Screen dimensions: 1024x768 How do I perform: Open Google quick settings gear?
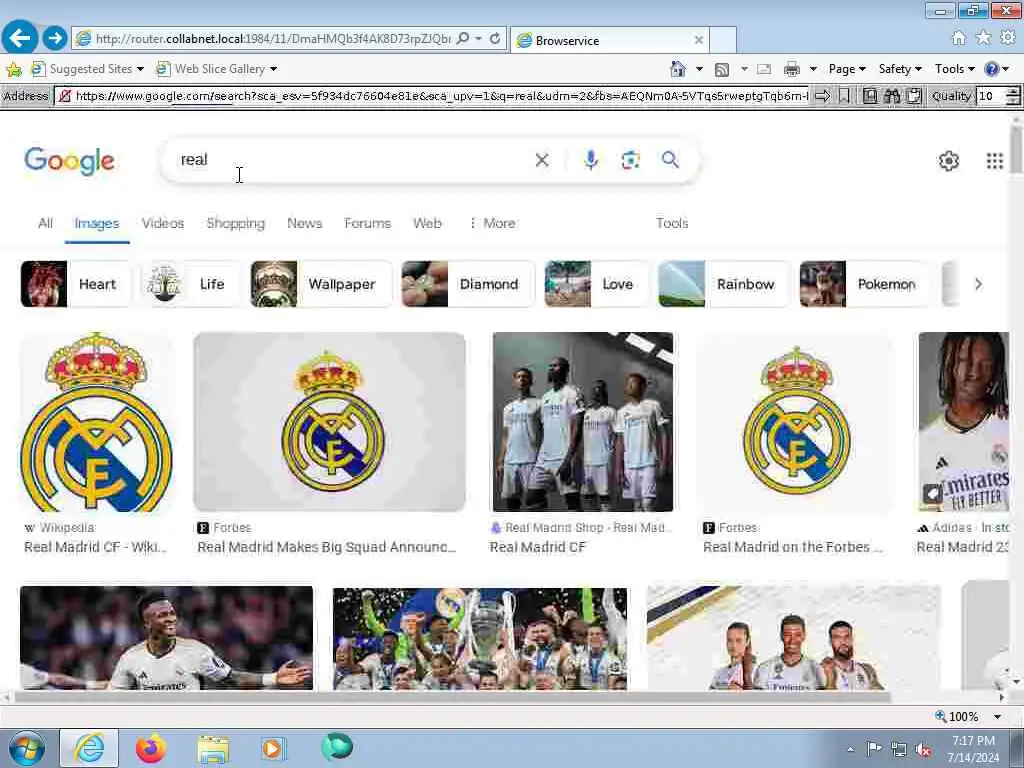[x=949, y=161]
